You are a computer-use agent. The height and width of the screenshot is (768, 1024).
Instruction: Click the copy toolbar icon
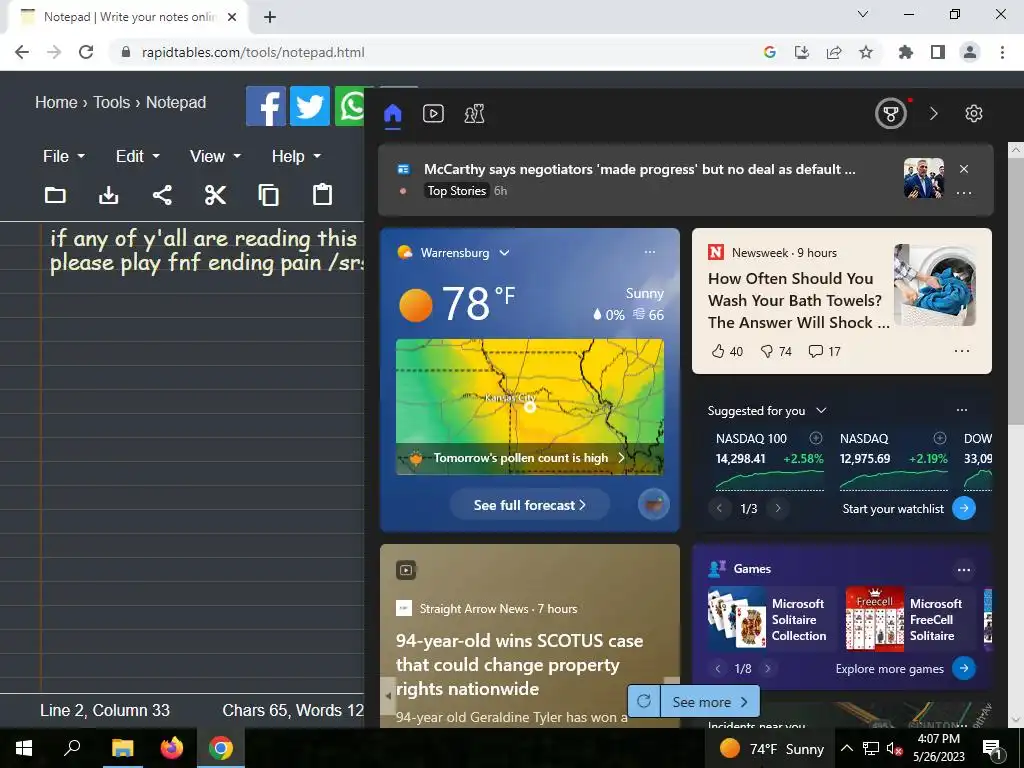pyautogui.click(x=268, y=195)
